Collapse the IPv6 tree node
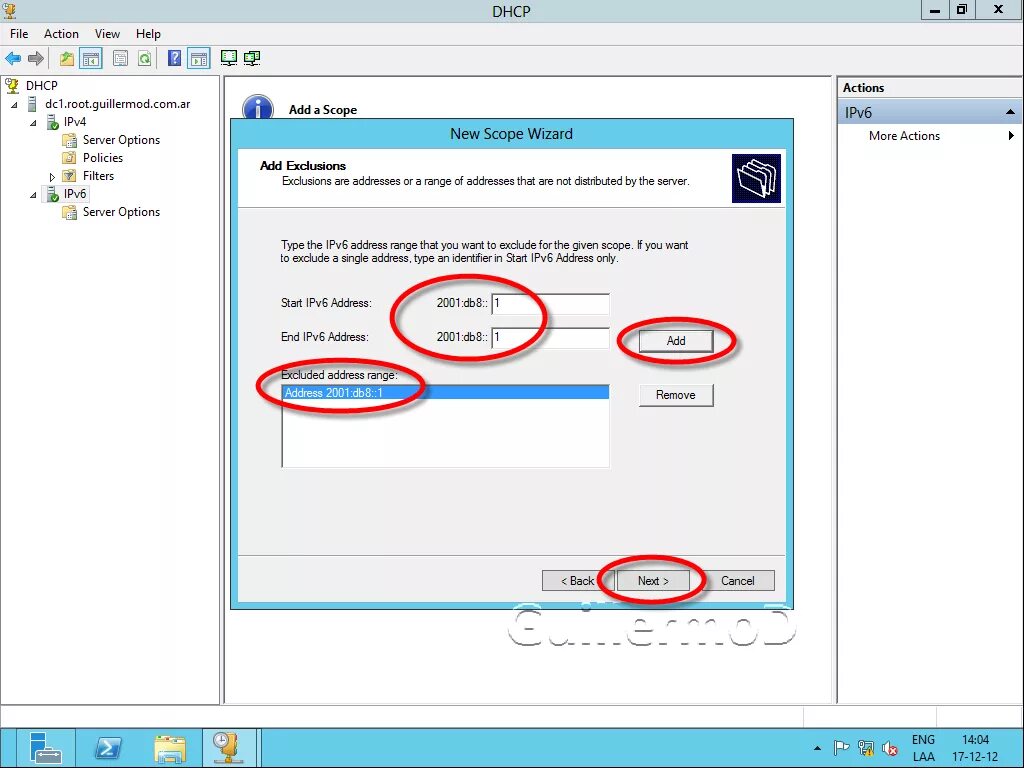The width and height of the screenshot is (1024, 768). click(33, 195)
